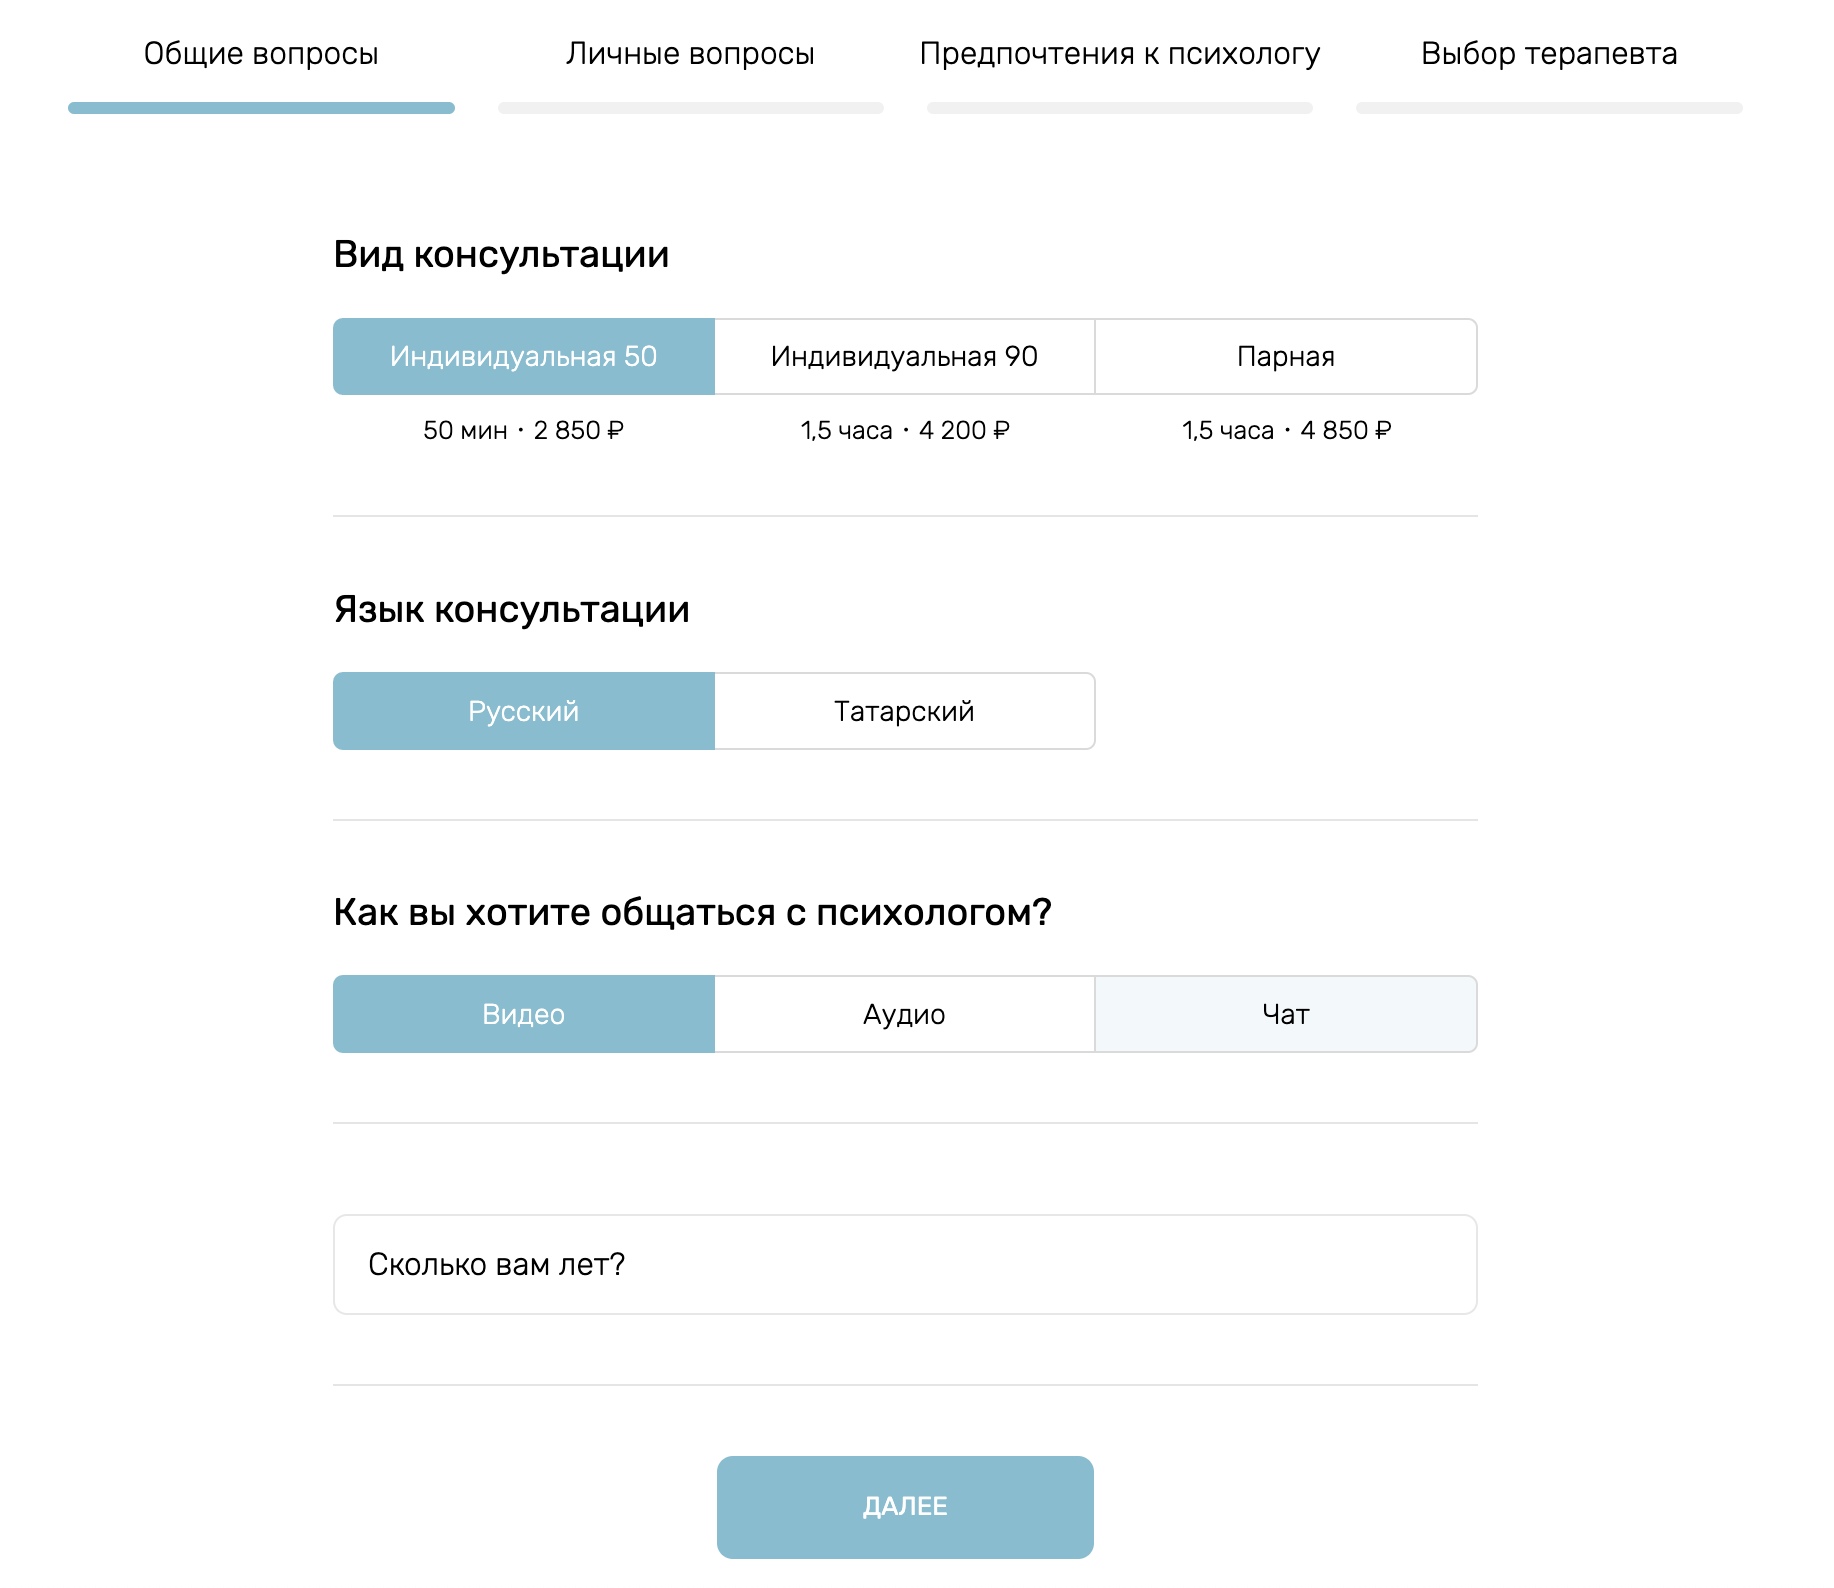Click the 50 мин · 2 850 ₽ price label
Image resolution: width=1834 pixels, height=1588 pixels.
coord(523,431)
